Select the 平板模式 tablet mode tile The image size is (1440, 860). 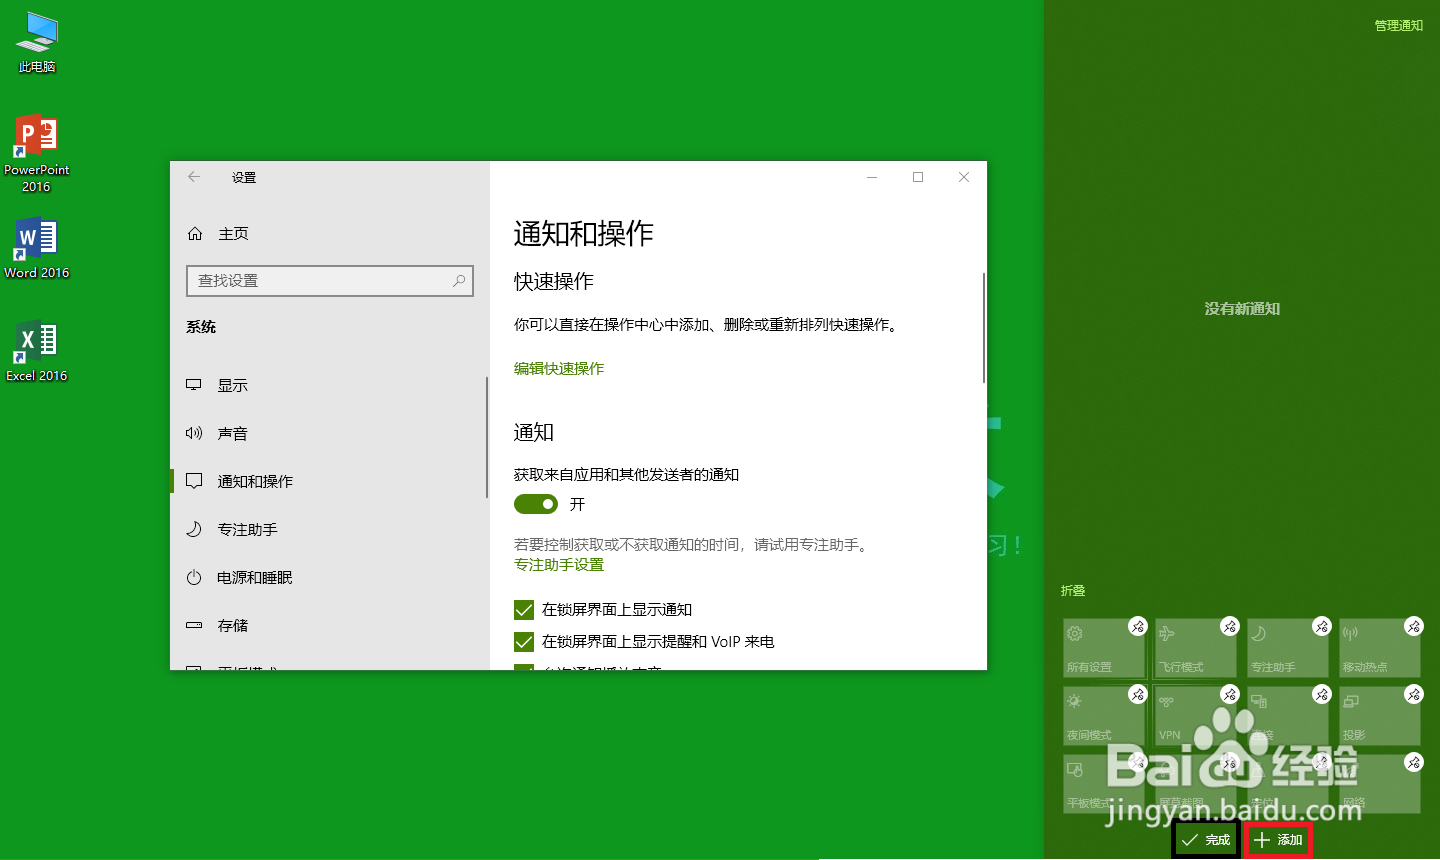(x=1104, y=784)
